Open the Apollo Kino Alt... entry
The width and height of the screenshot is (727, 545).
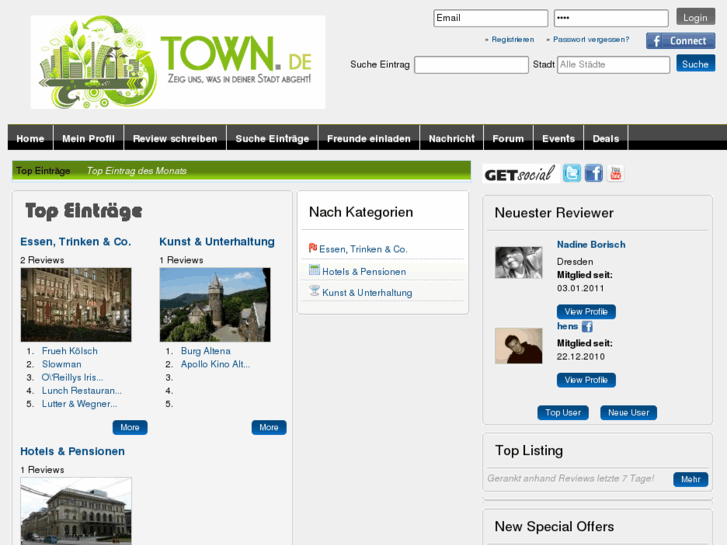point(215,364)
